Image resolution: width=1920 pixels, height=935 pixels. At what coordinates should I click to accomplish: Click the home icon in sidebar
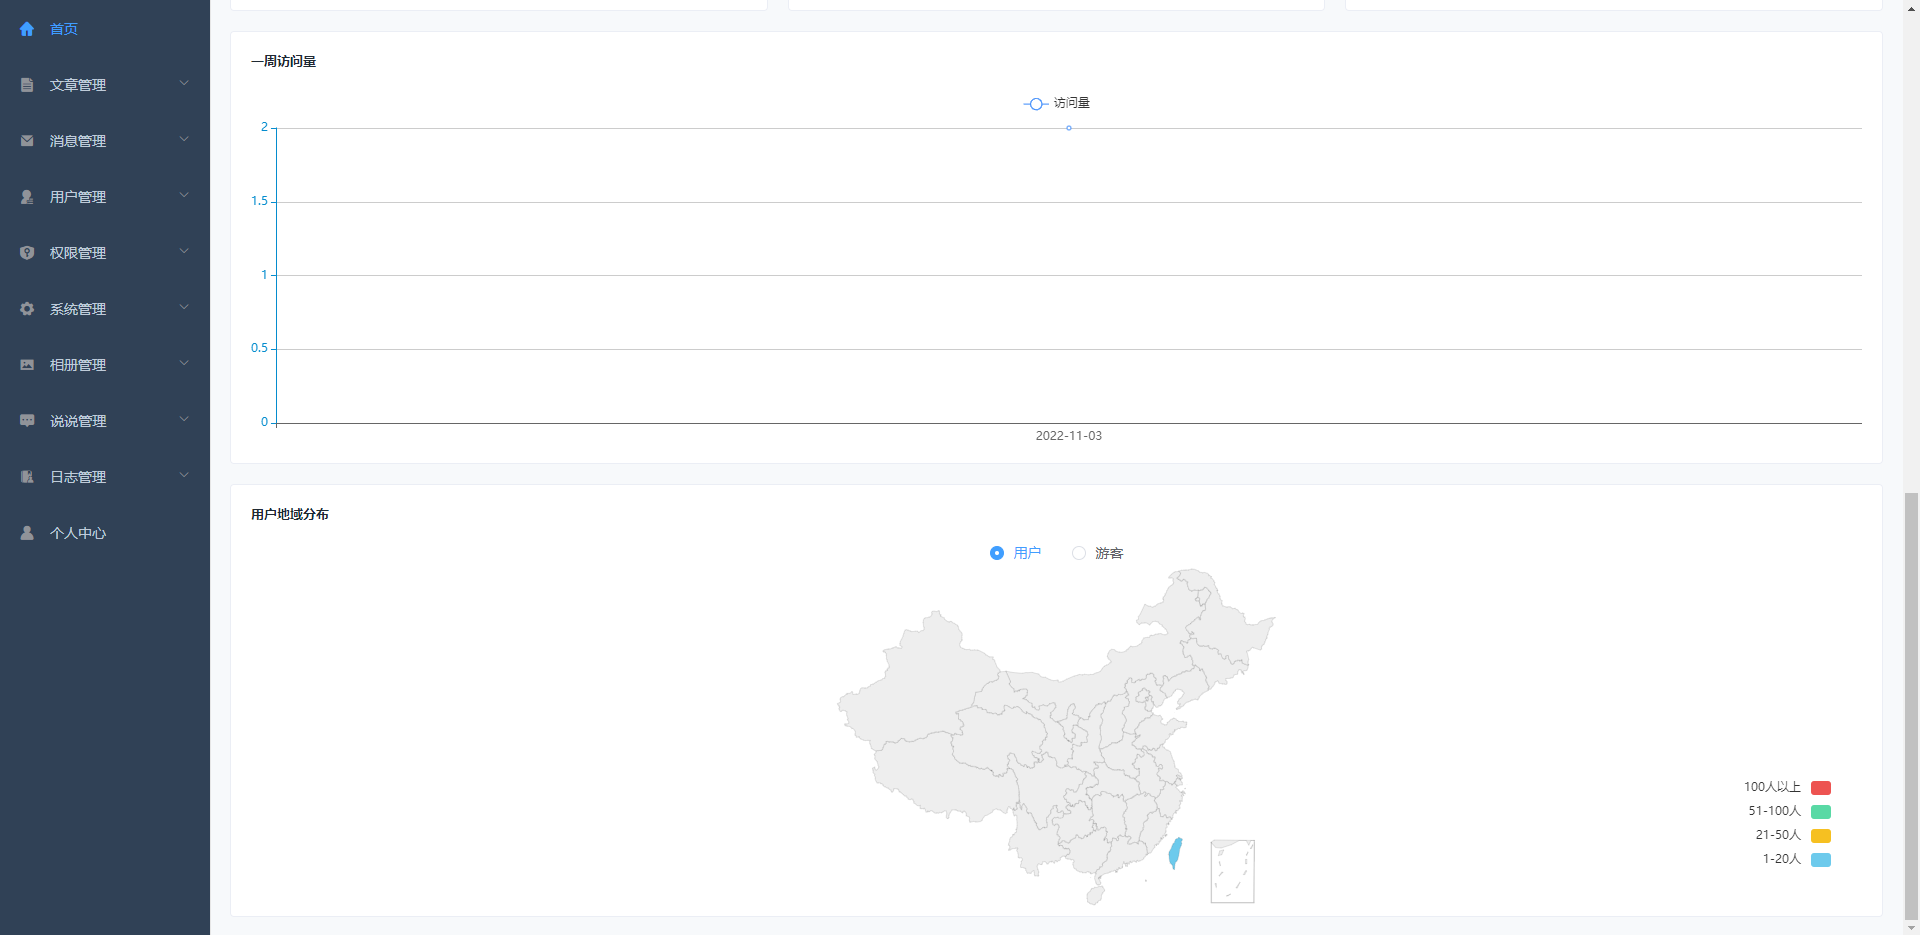point(27,29)
